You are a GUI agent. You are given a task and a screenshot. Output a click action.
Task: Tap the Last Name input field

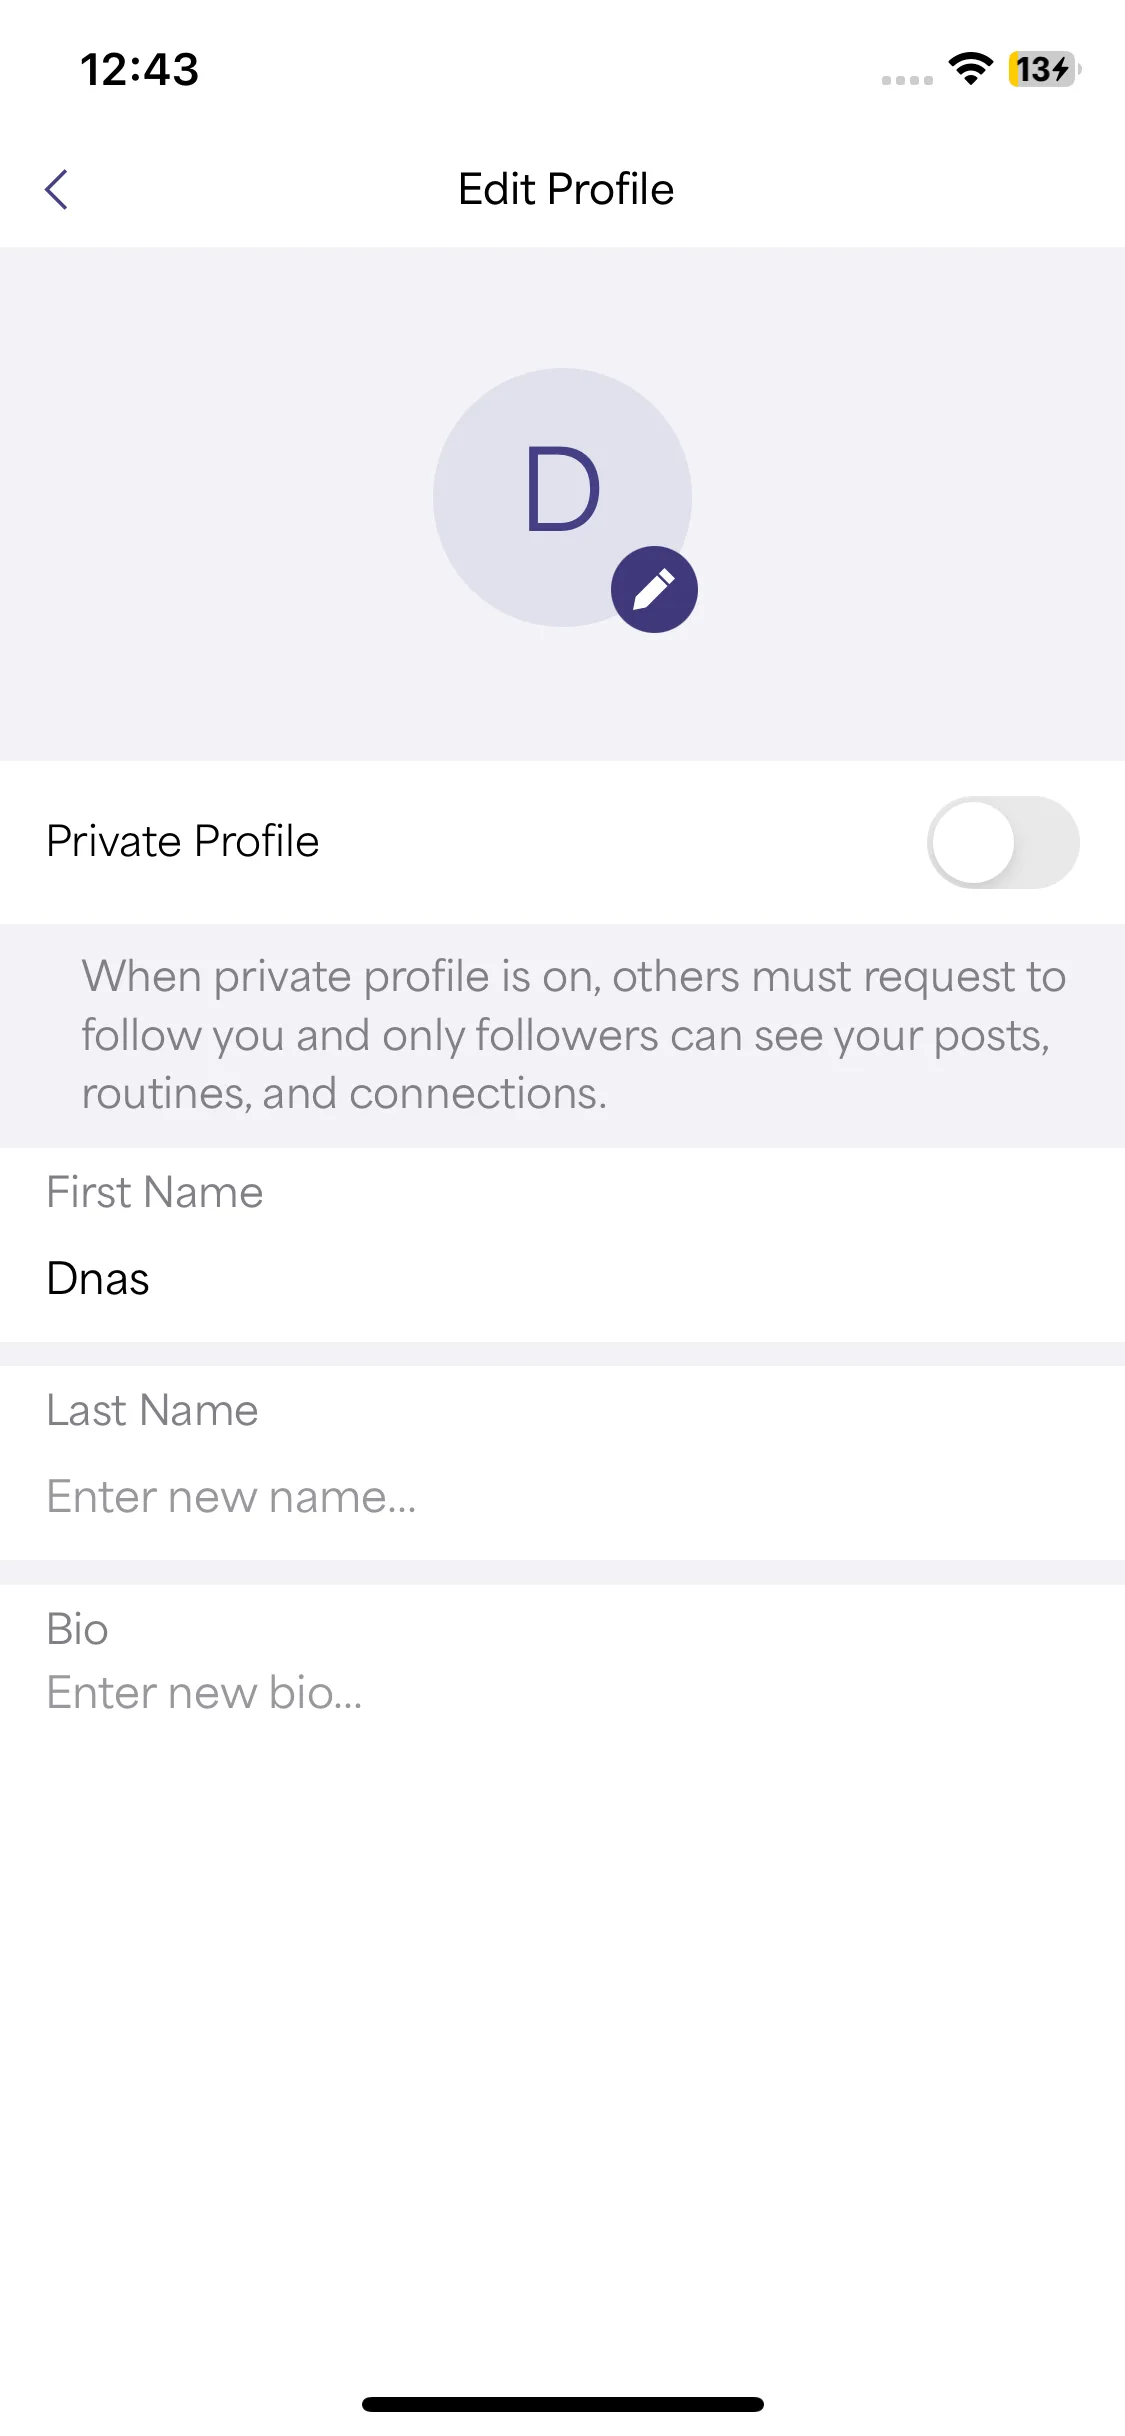tap(562, 1497)
